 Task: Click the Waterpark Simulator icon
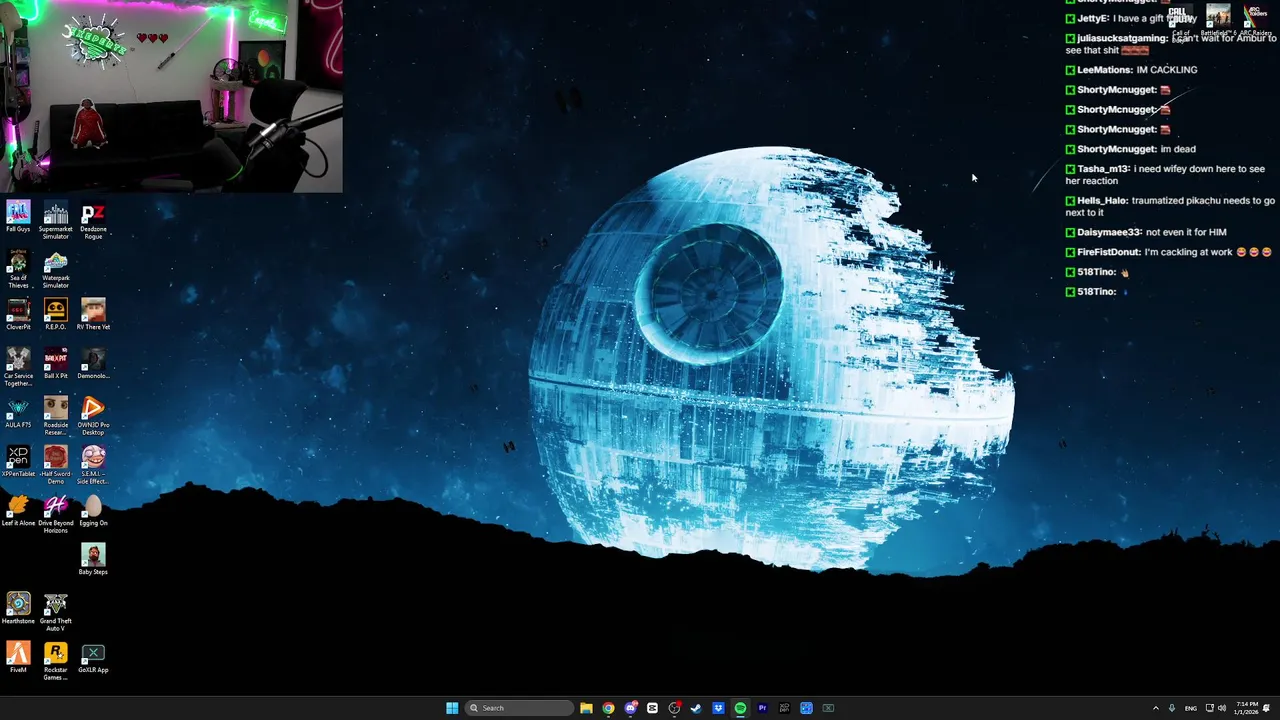click(x=56, y=270)
